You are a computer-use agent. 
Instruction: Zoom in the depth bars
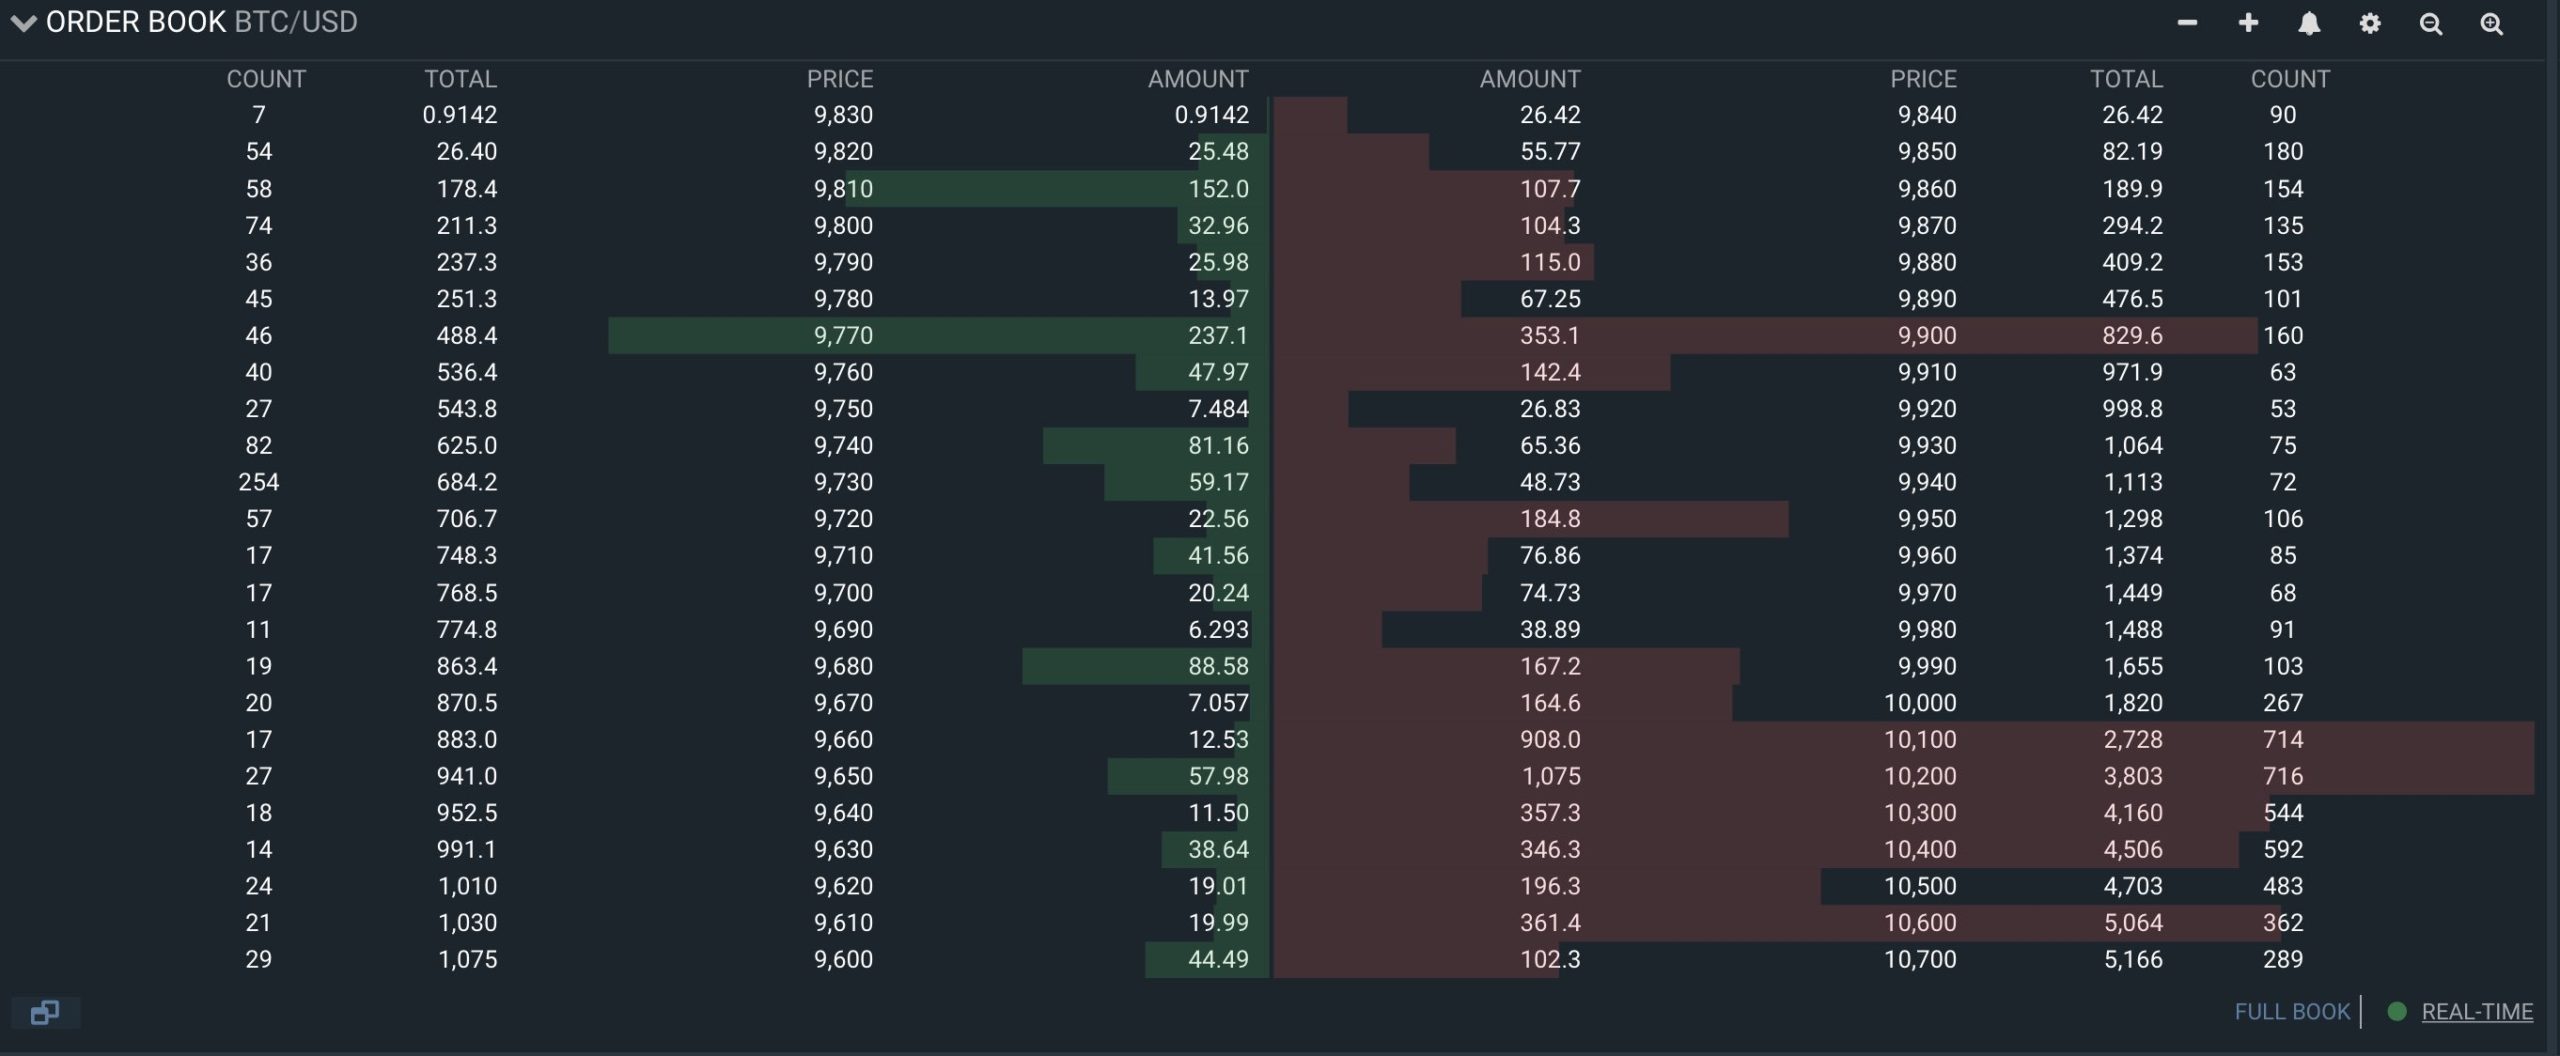[2492, 24]
